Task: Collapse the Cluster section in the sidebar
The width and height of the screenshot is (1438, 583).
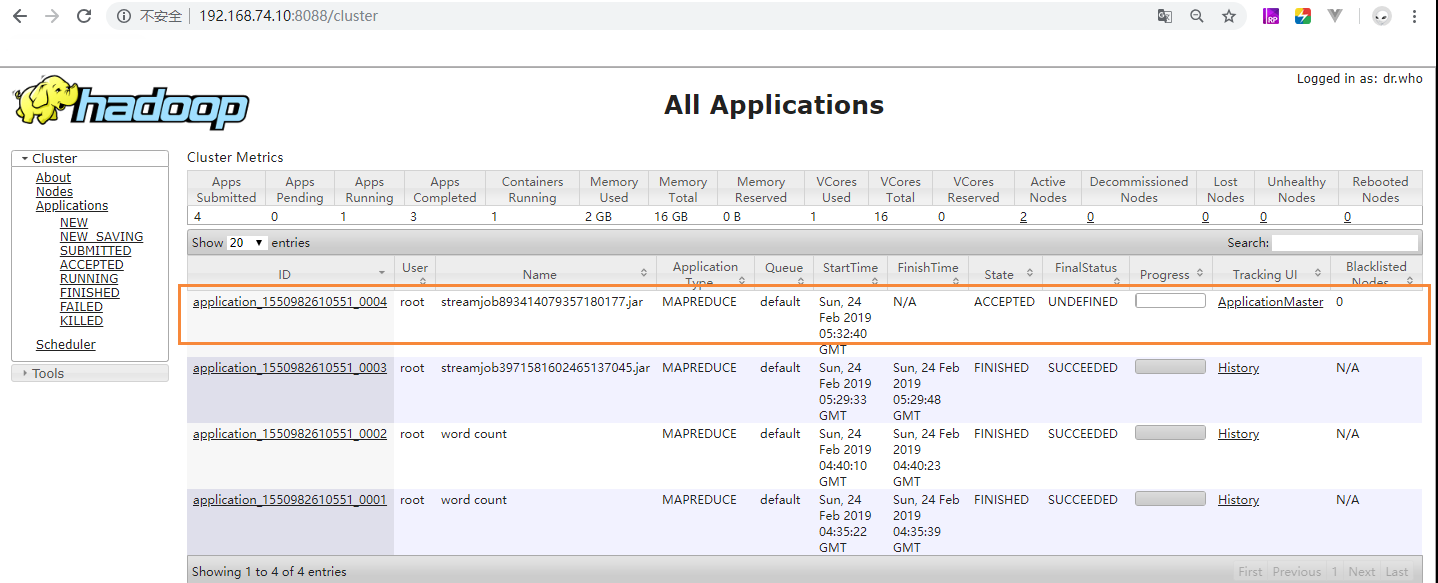Action: click(89, 158)
